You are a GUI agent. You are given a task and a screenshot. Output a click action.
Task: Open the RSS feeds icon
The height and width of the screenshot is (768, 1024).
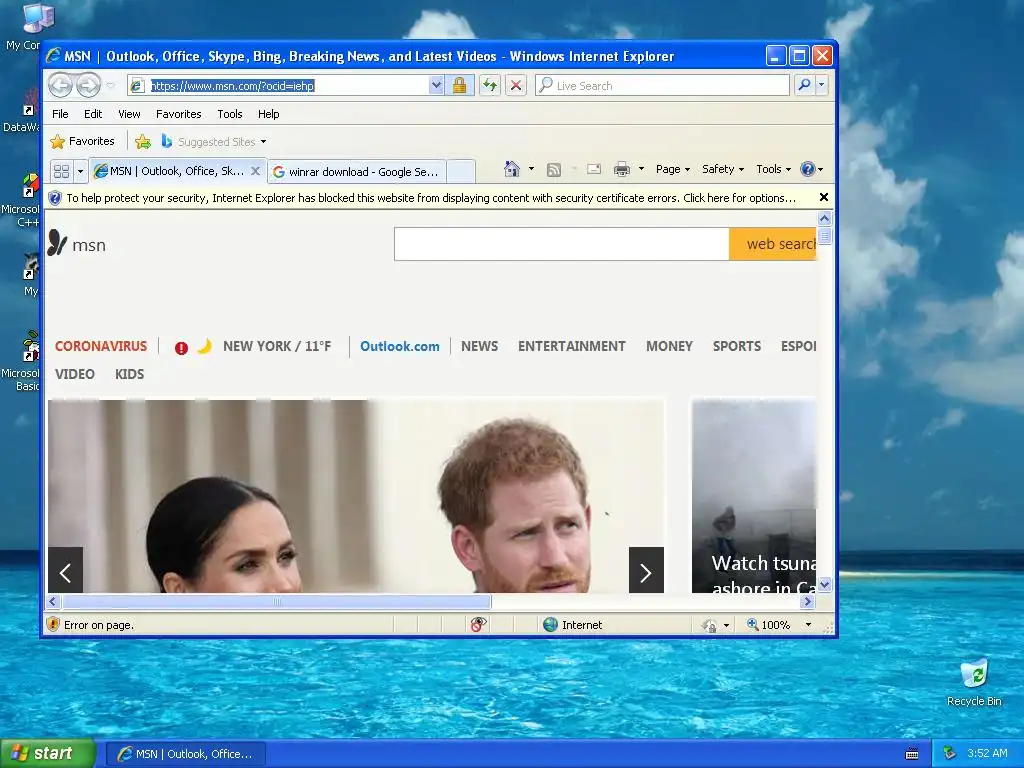tap(554, 170)
